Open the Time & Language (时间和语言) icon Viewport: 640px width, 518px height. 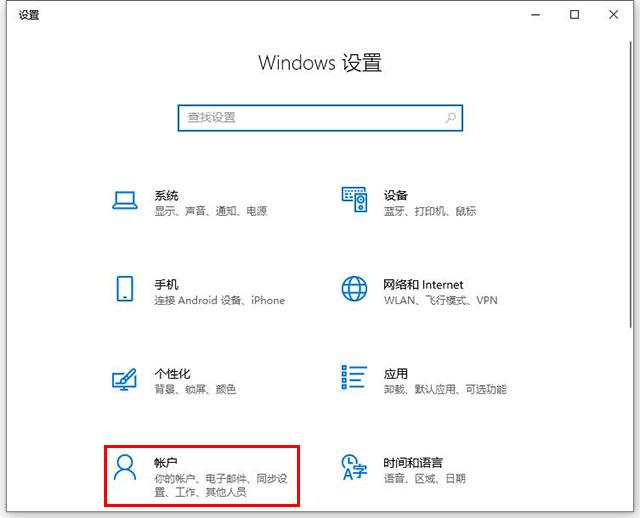coord(354,467)
